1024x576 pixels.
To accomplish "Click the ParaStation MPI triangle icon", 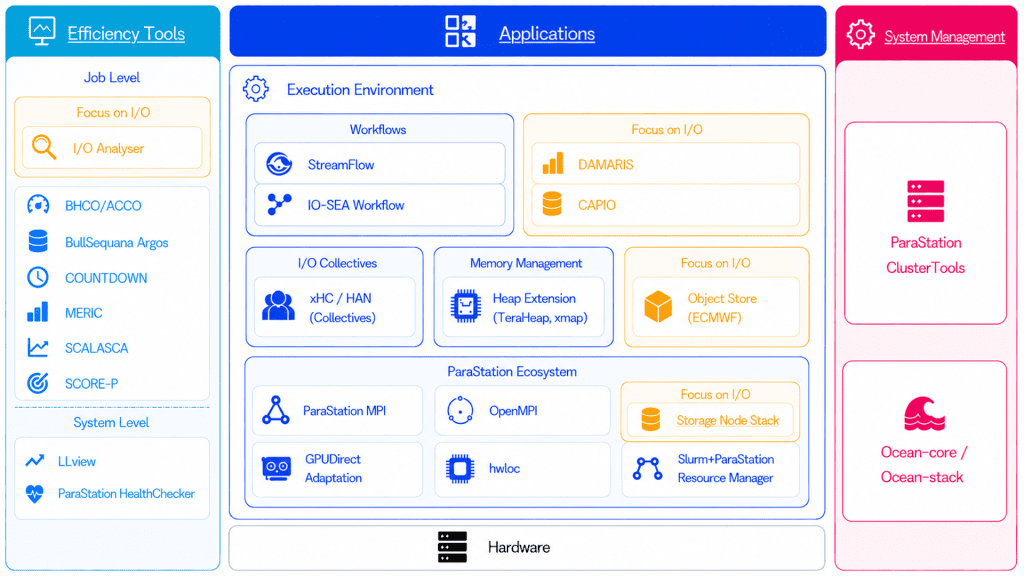I will tap(276, 410).
